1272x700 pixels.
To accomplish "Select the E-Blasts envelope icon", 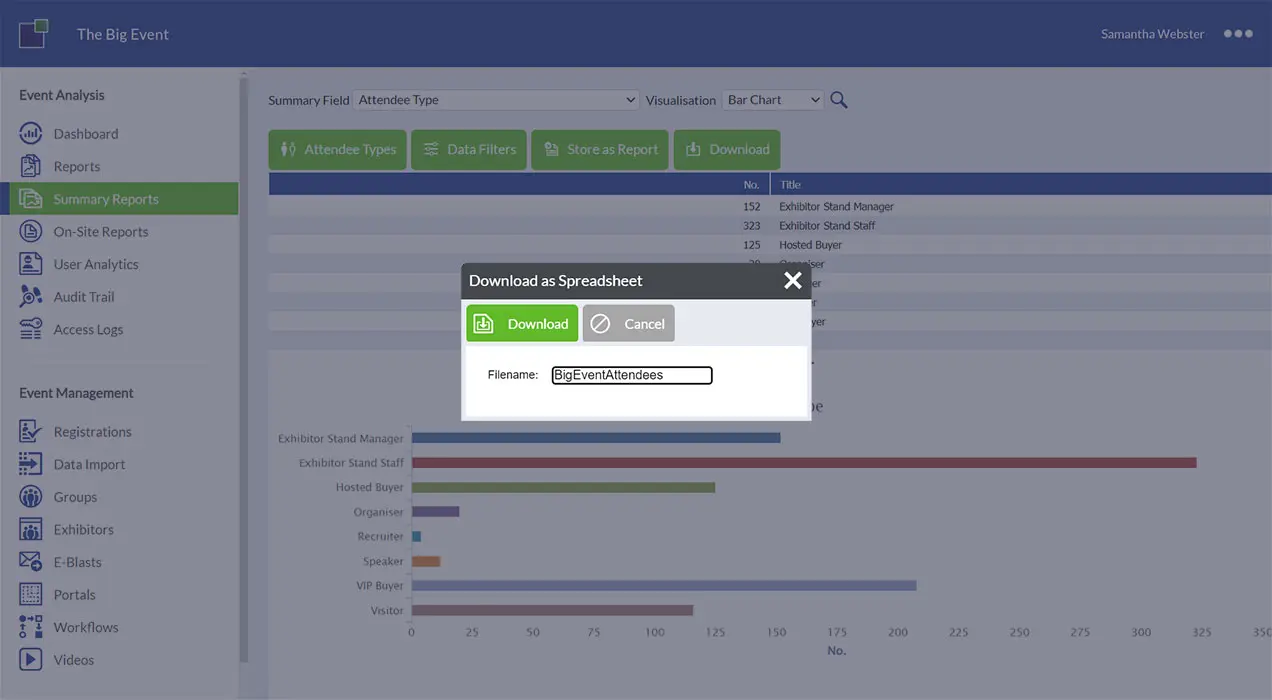I will [31, 562].
